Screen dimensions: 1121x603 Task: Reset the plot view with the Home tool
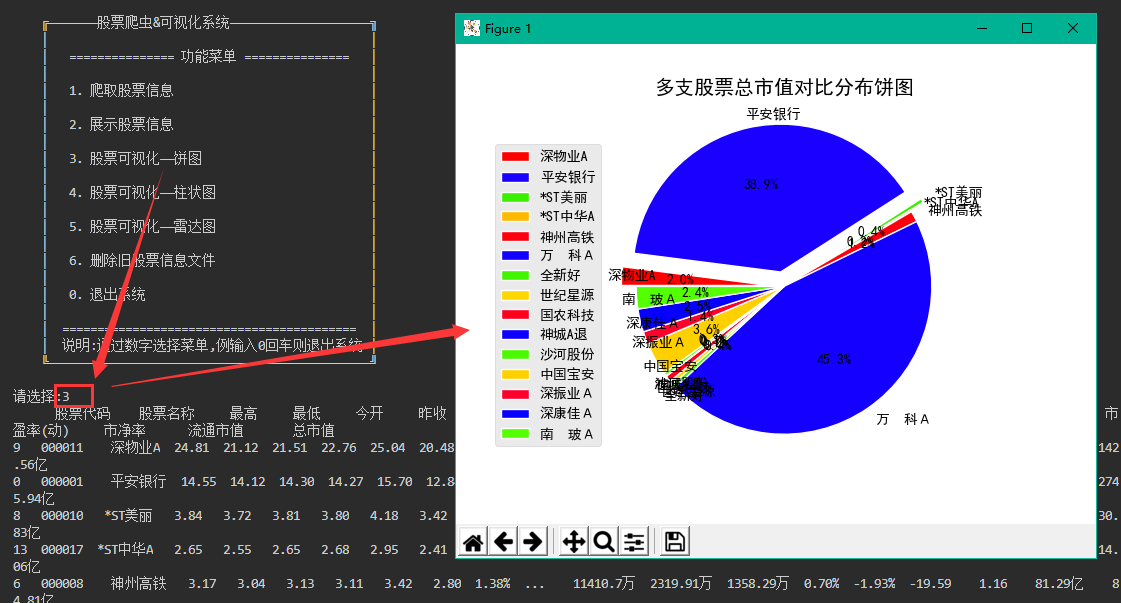472,540
